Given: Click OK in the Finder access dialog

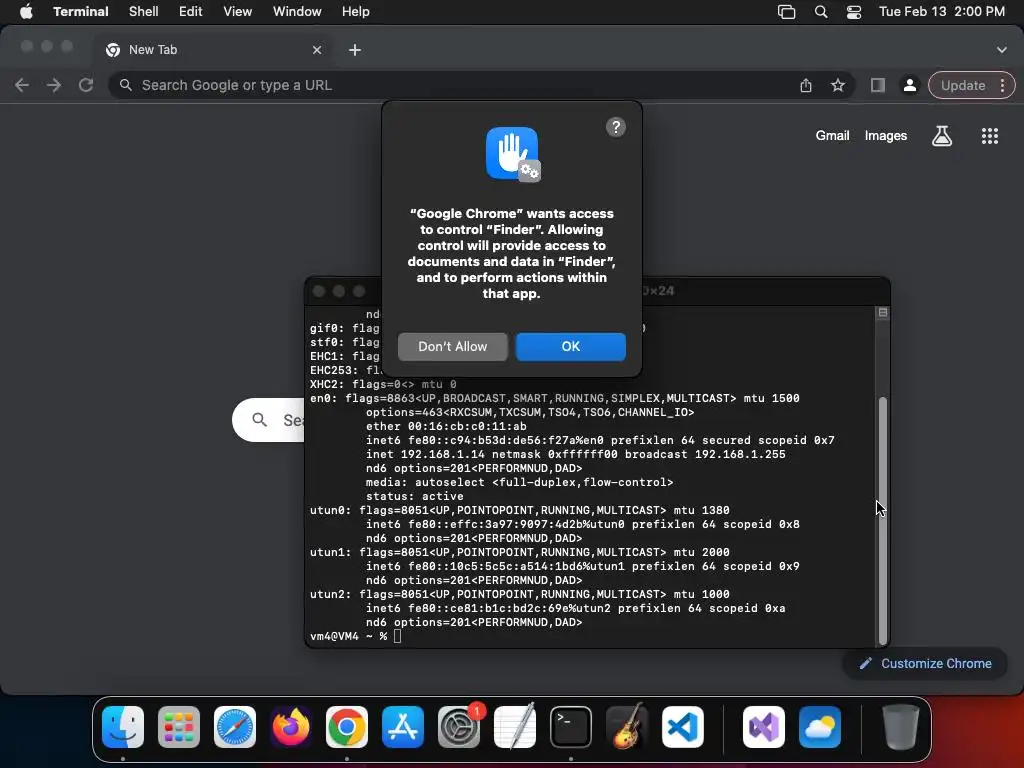Looking at the screenshot, I should click(571, 346).
